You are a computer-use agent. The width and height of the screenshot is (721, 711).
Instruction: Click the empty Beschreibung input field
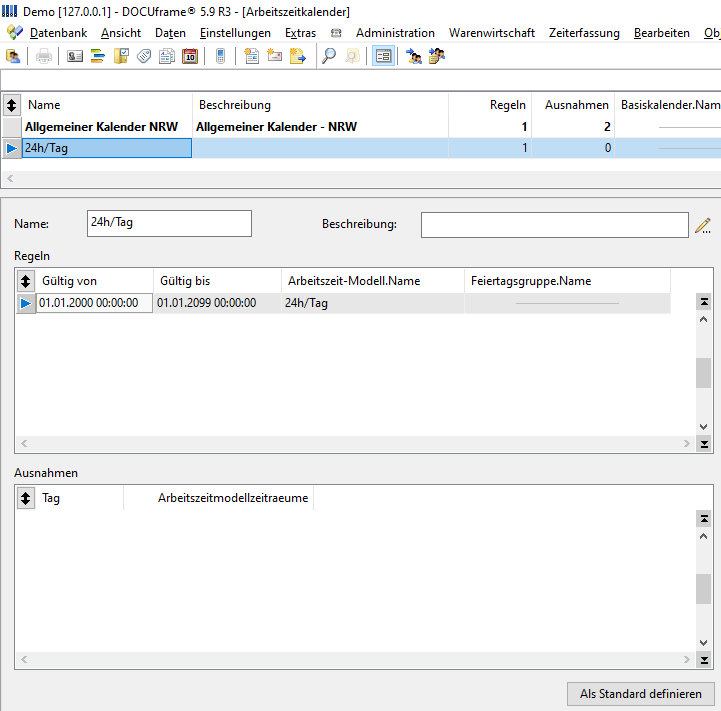tap(555, 225)
